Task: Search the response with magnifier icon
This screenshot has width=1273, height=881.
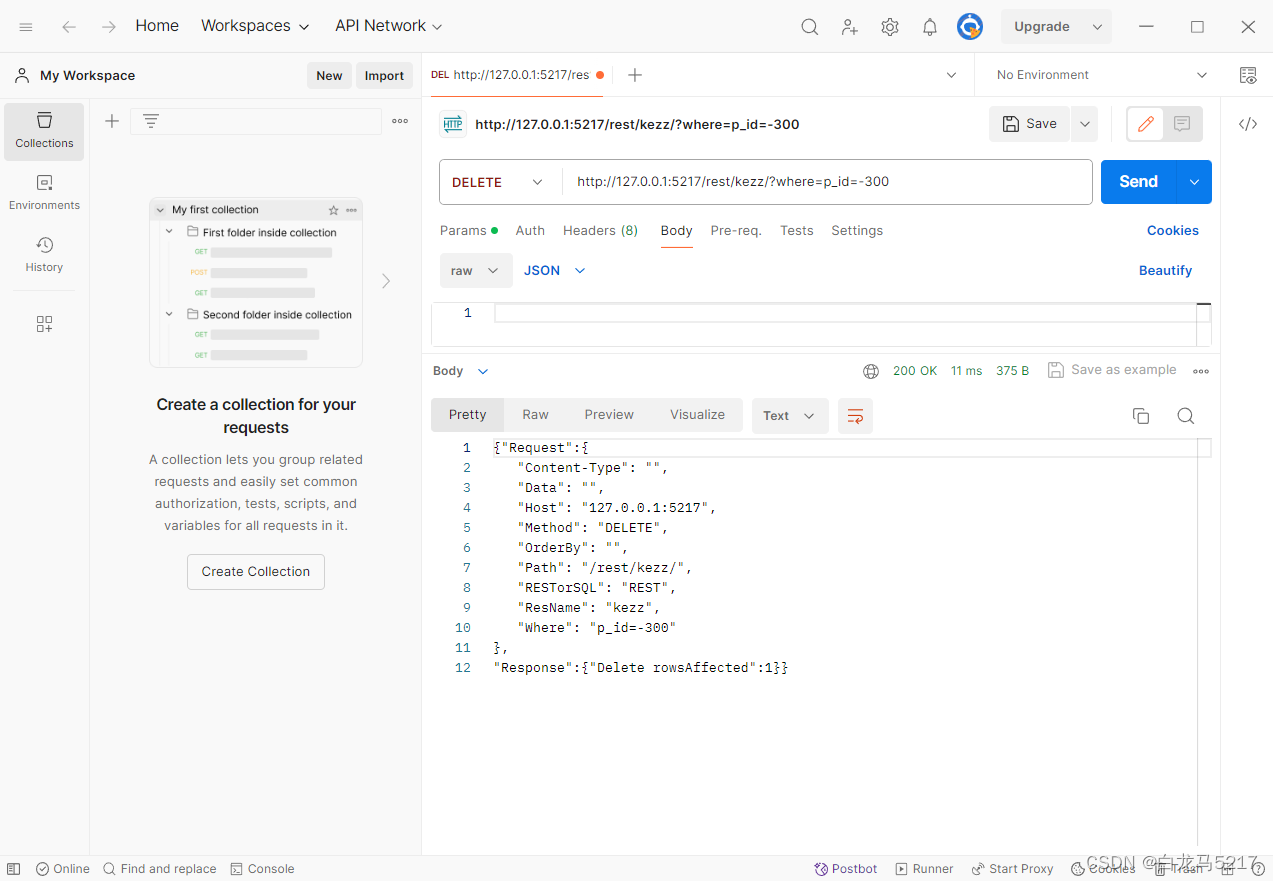Action: [x=1186, y=416]
